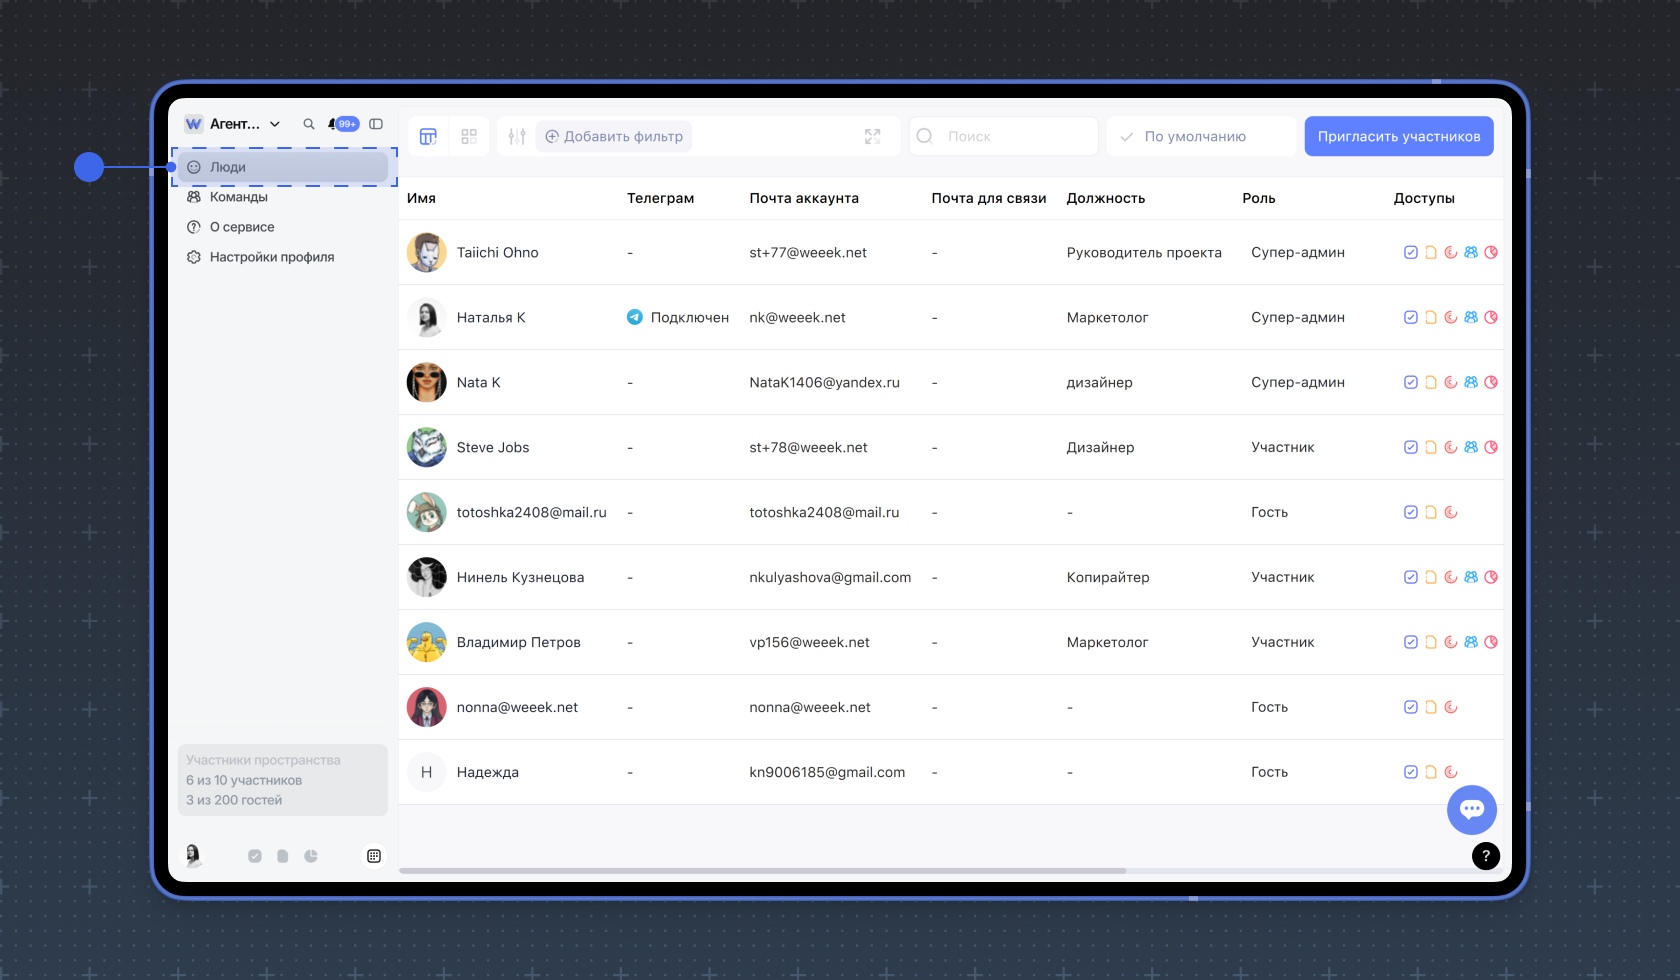
Task: Collapse sidebar using the panel icon
Action: click(376, 124)
